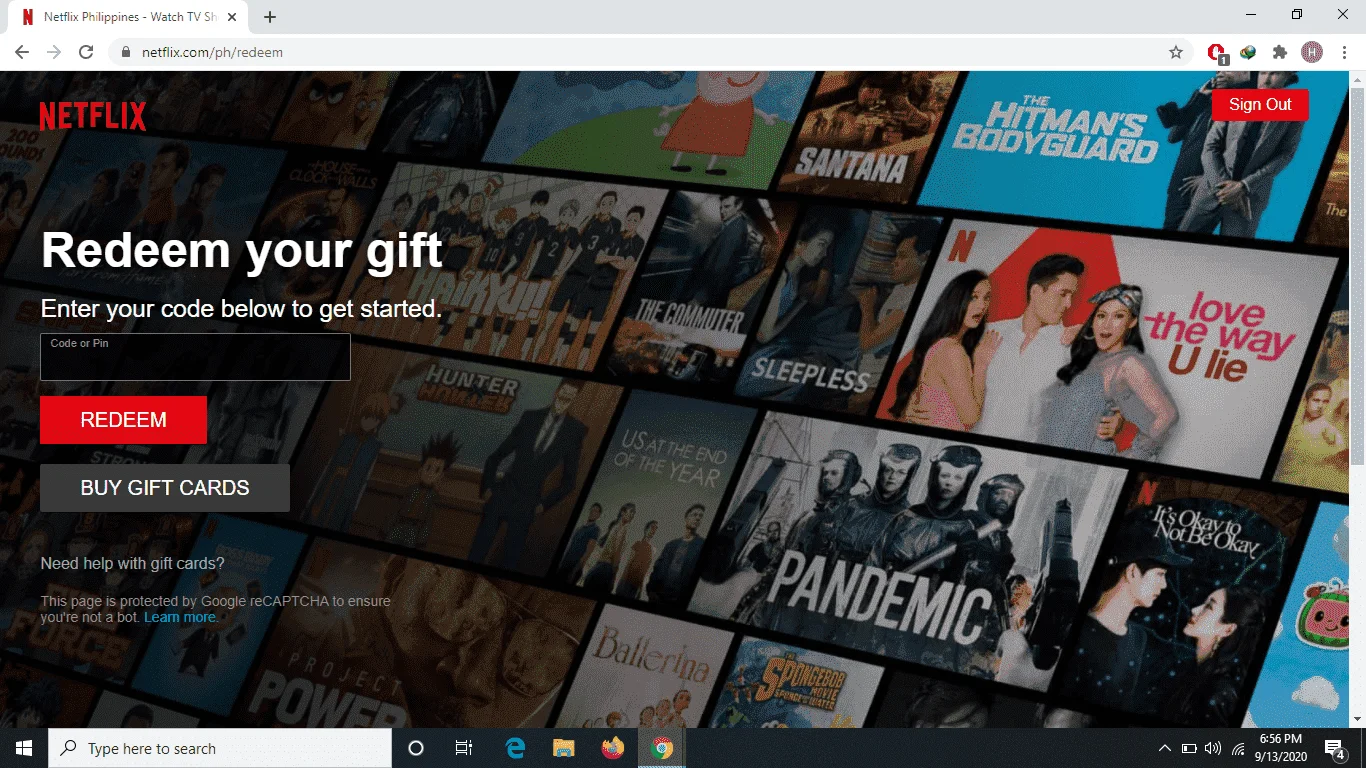Restore down the Chrome window

pos(1297,15)
